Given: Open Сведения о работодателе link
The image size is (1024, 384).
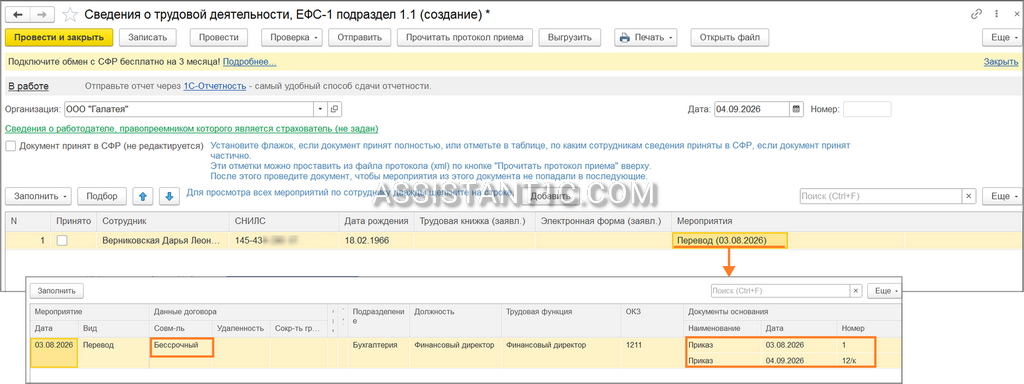Looking at the screenshot, I should tap(191, 129).
